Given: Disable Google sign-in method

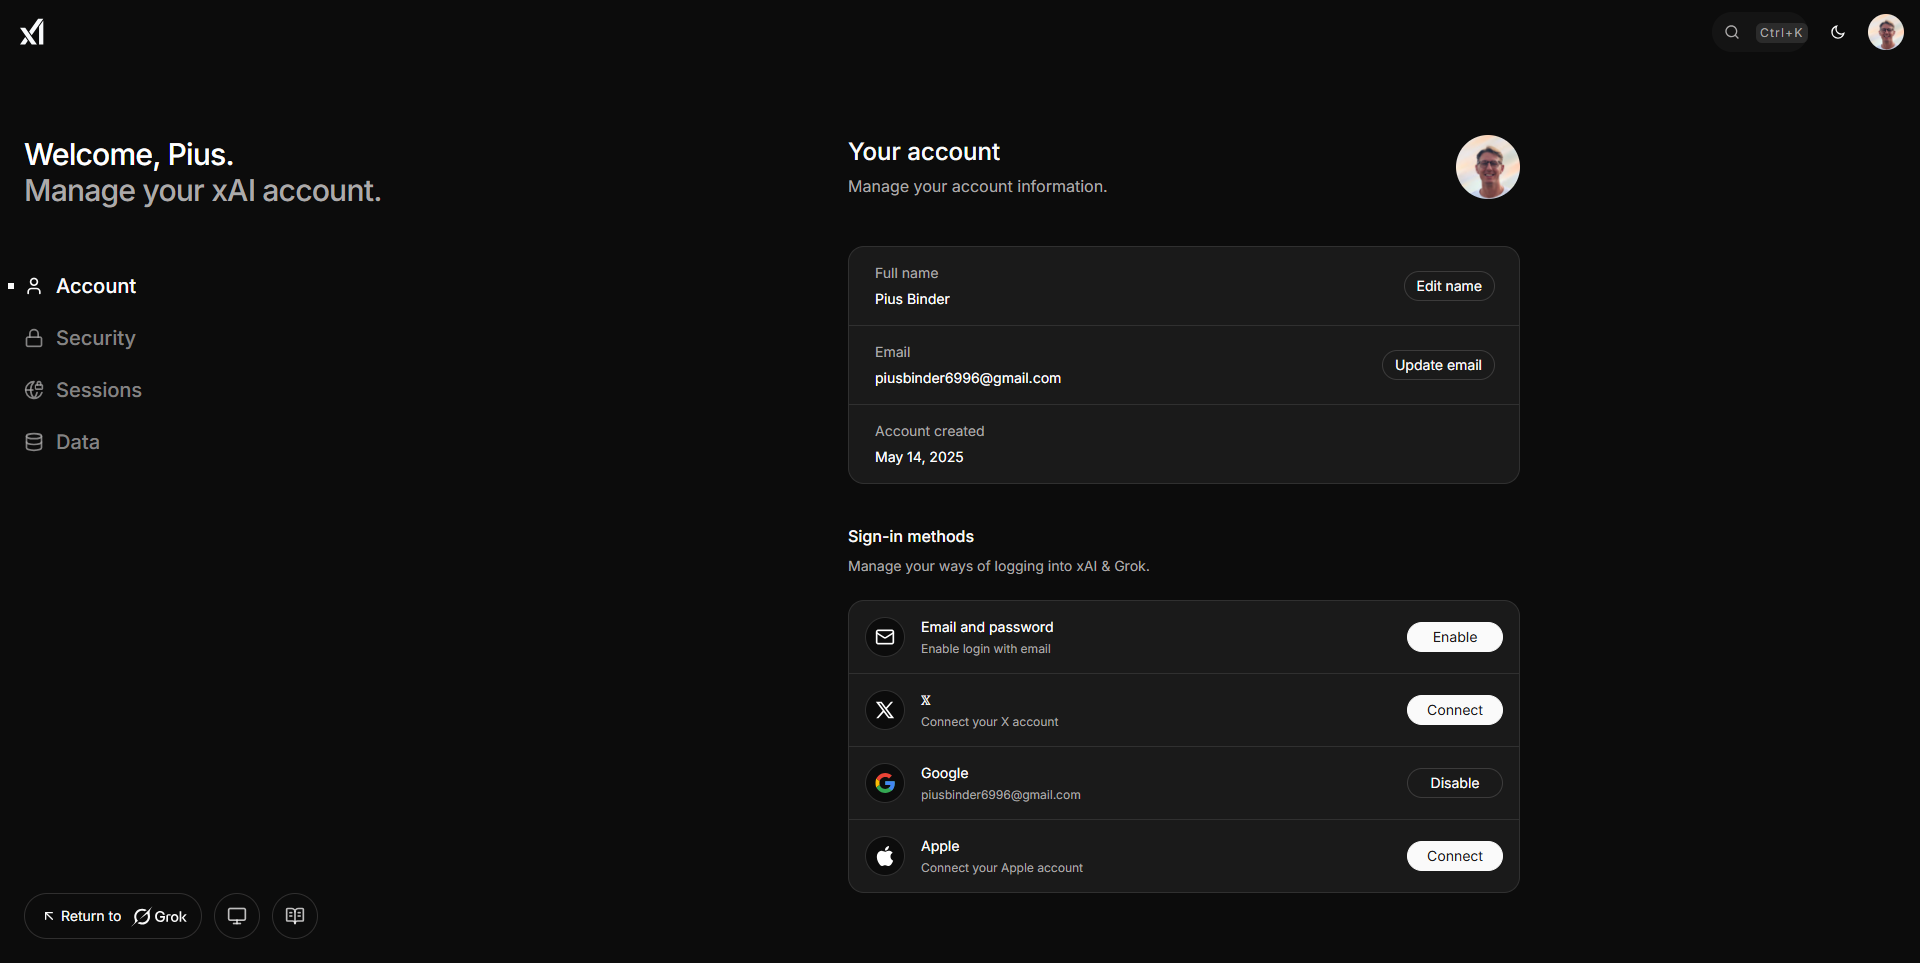Looking at the screenshot, I should 1454,783.
